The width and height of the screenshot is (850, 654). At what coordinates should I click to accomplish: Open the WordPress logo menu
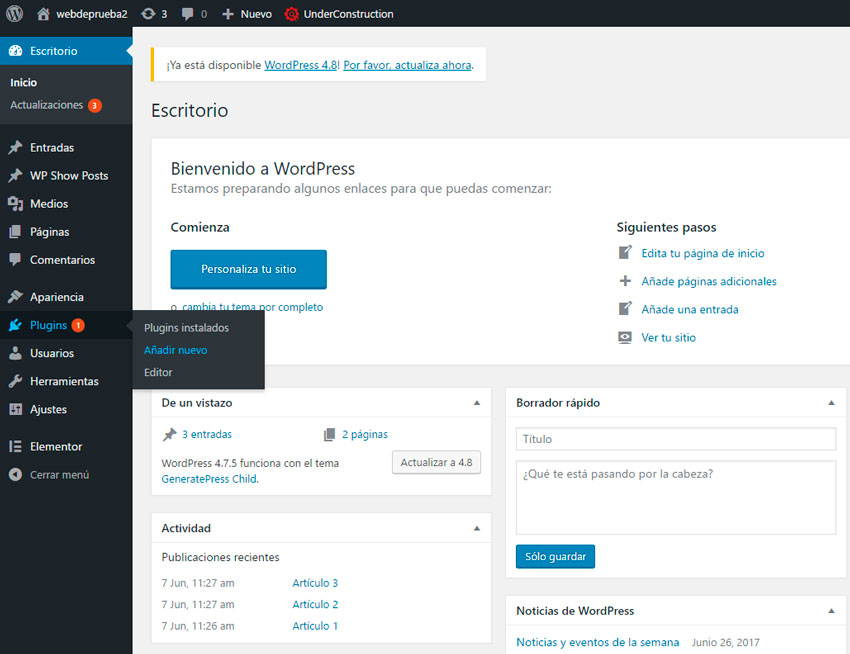coord(14,14)
